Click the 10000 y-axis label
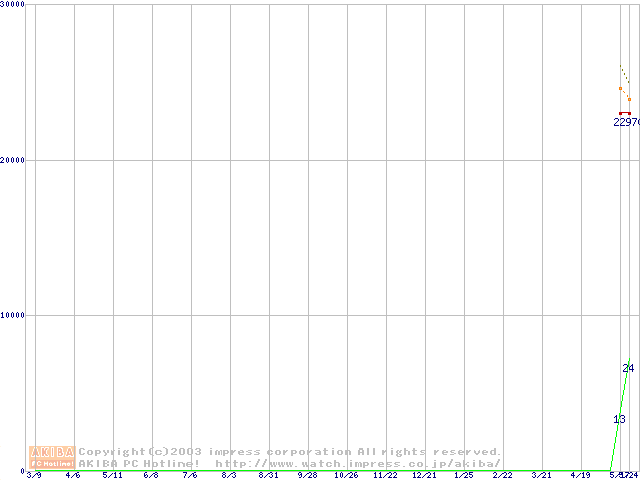This screenshot has width=640, height=480. (x=15, y=315)
